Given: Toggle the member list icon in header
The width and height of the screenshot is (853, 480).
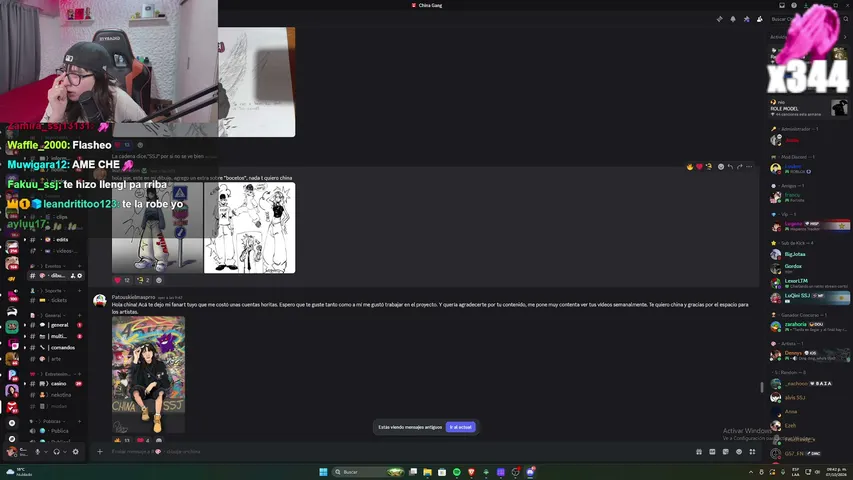Looking at the screenshot, I should 759,19.
